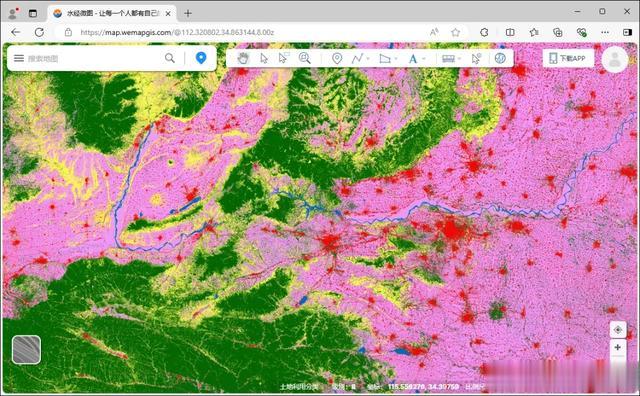Select the arrow pointer tool
Screen dimensions: 640x396
tap(264, 58)
